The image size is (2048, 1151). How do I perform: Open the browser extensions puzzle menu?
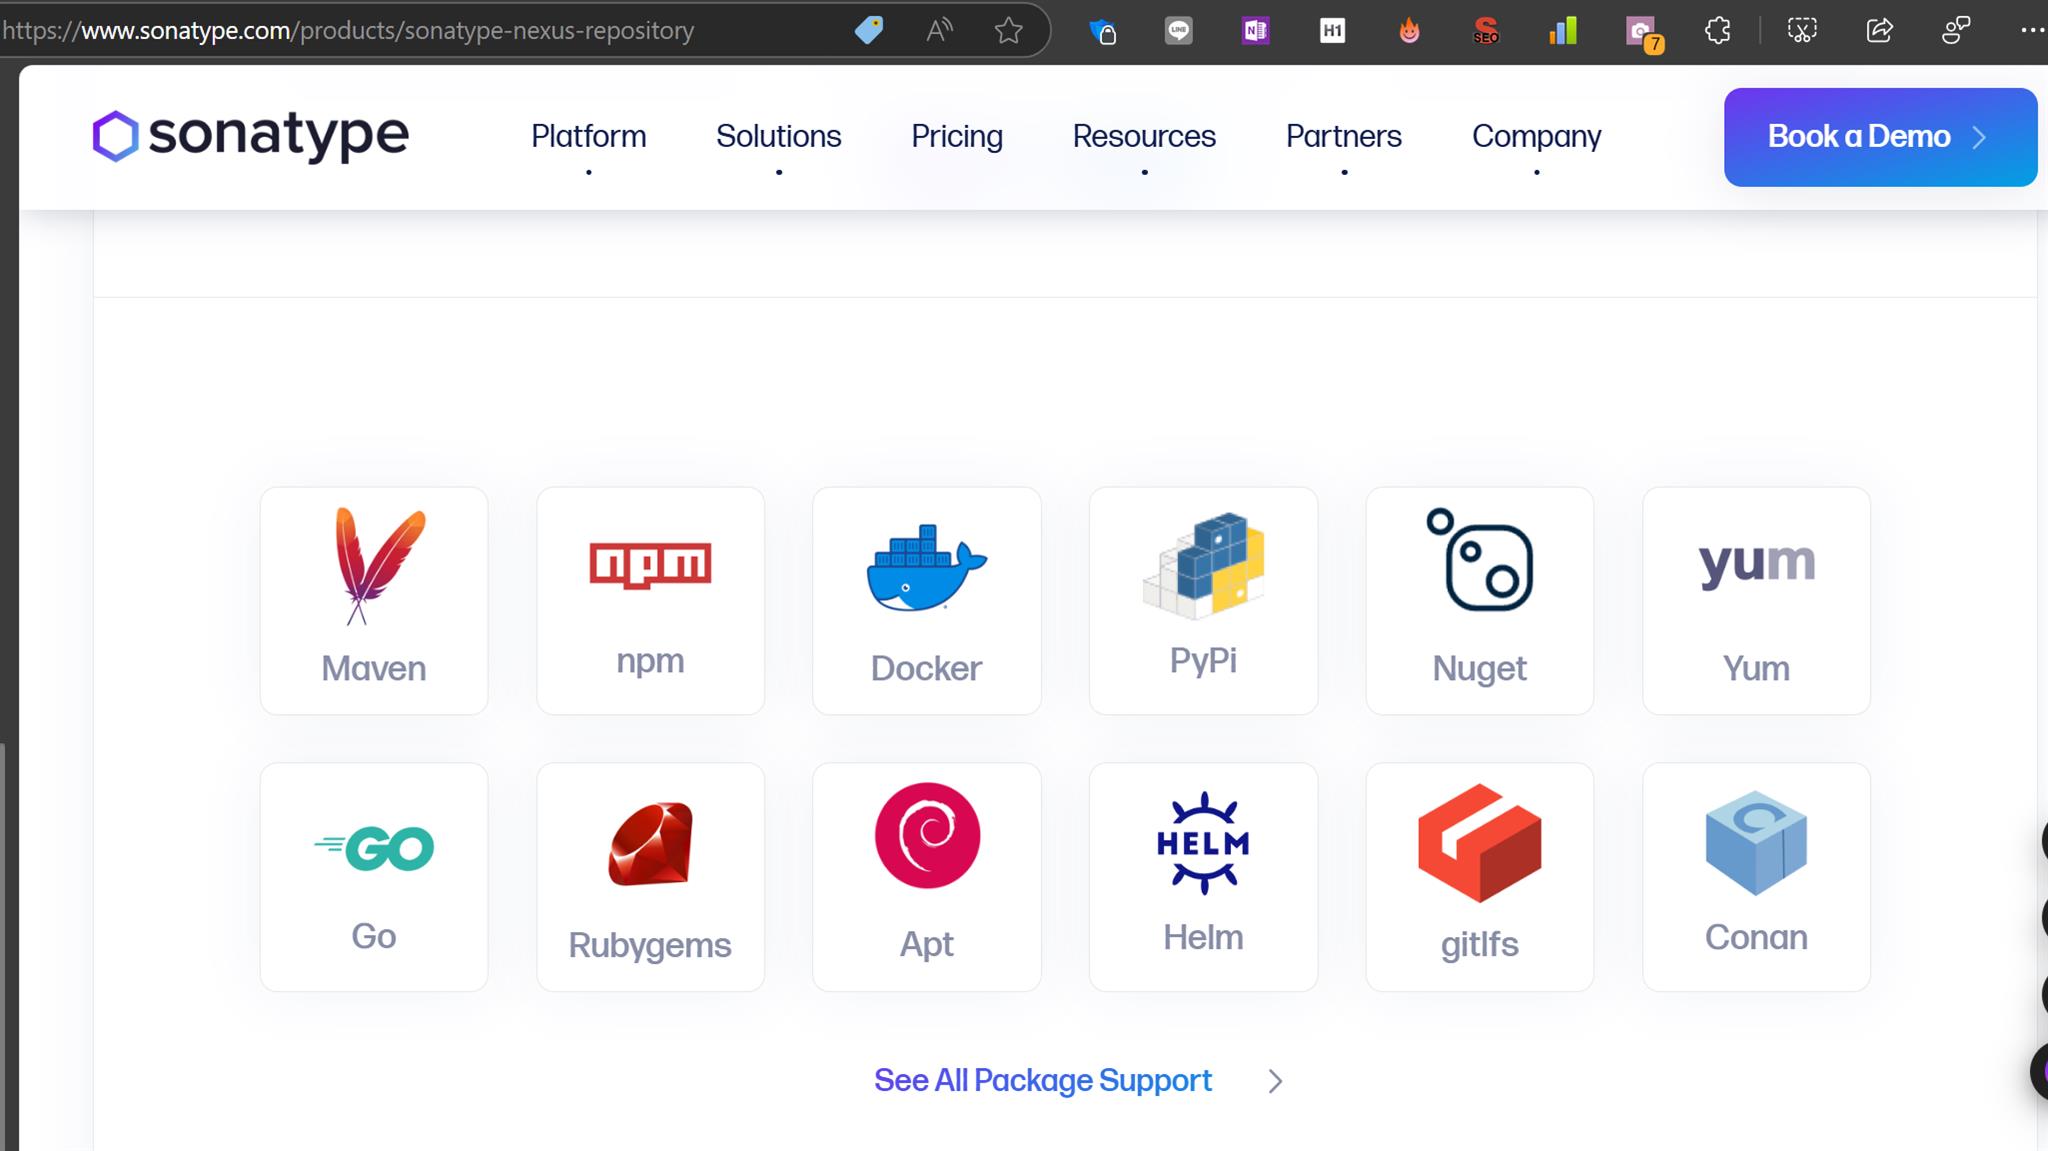[1718, 30]
